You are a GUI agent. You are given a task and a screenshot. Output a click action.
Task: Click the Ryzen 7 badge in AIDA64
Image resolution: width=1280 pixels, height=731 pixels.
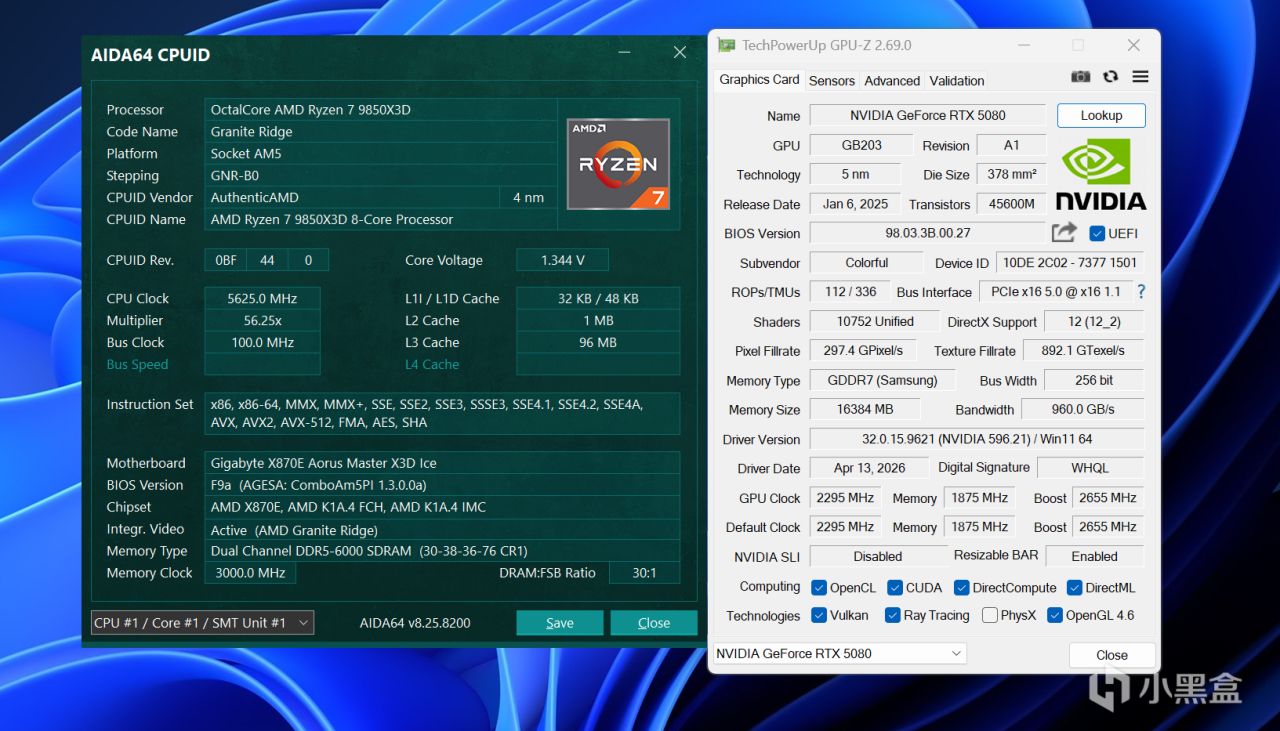618,164
